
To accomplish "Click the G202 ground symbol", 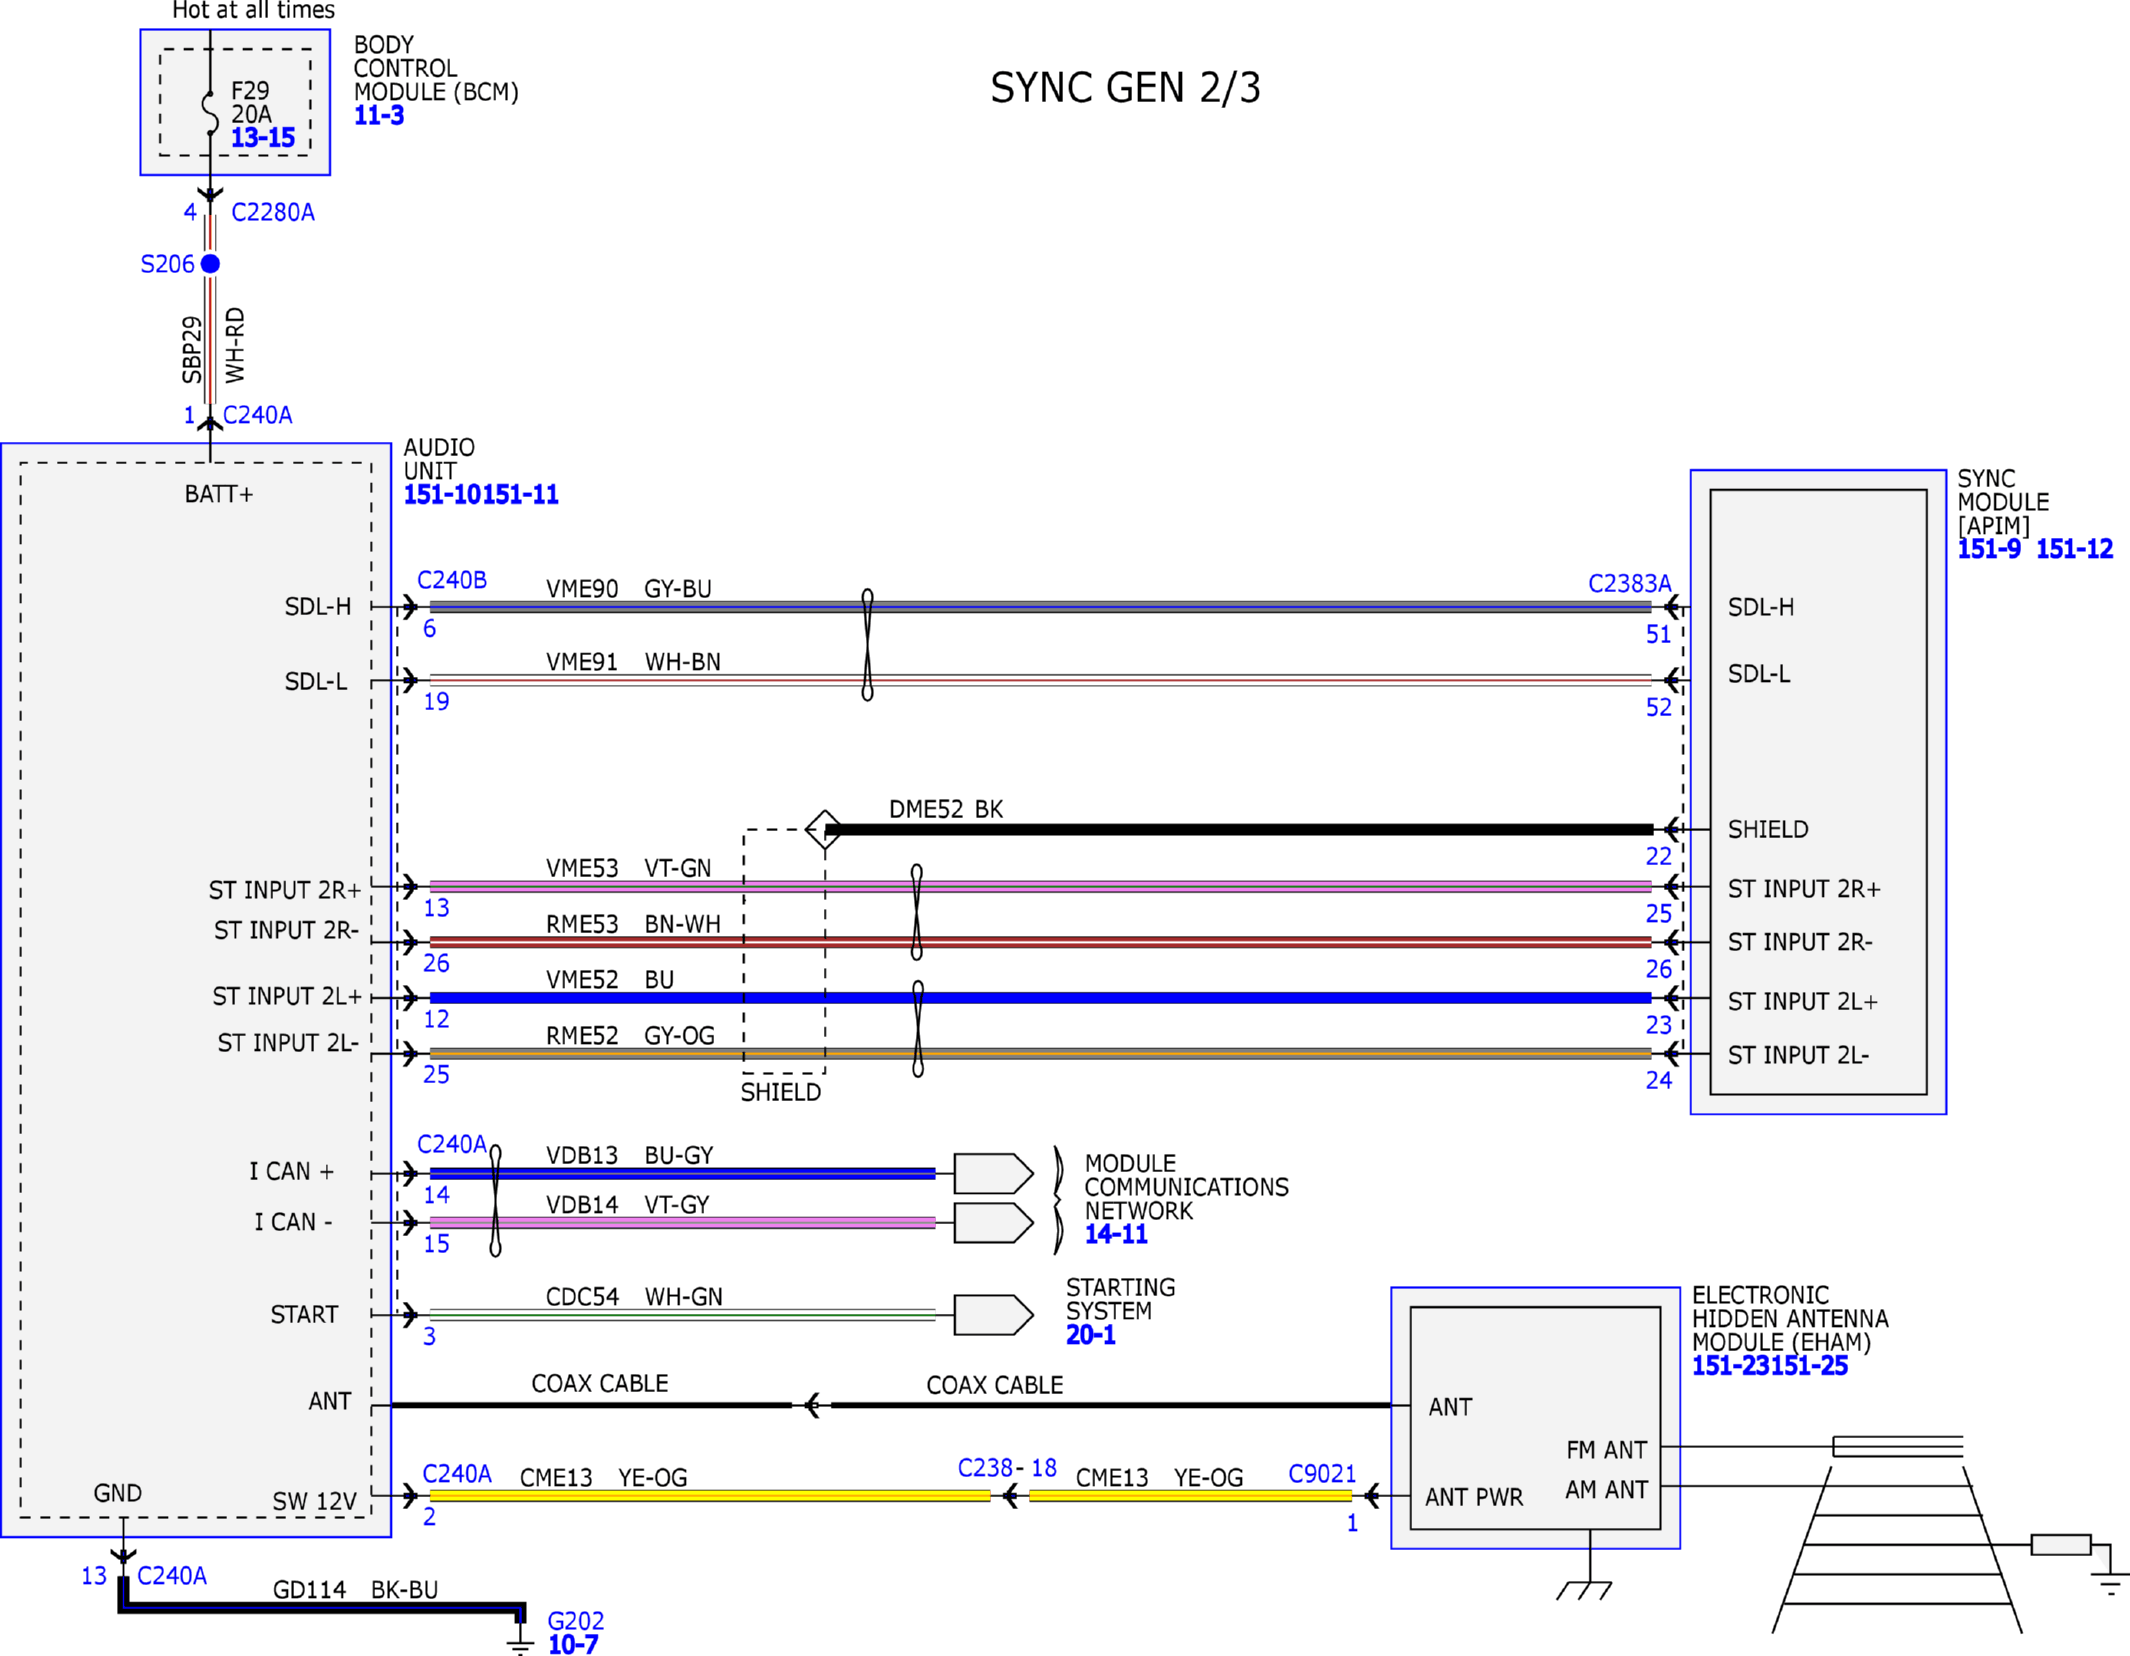I will point(520,1643).
